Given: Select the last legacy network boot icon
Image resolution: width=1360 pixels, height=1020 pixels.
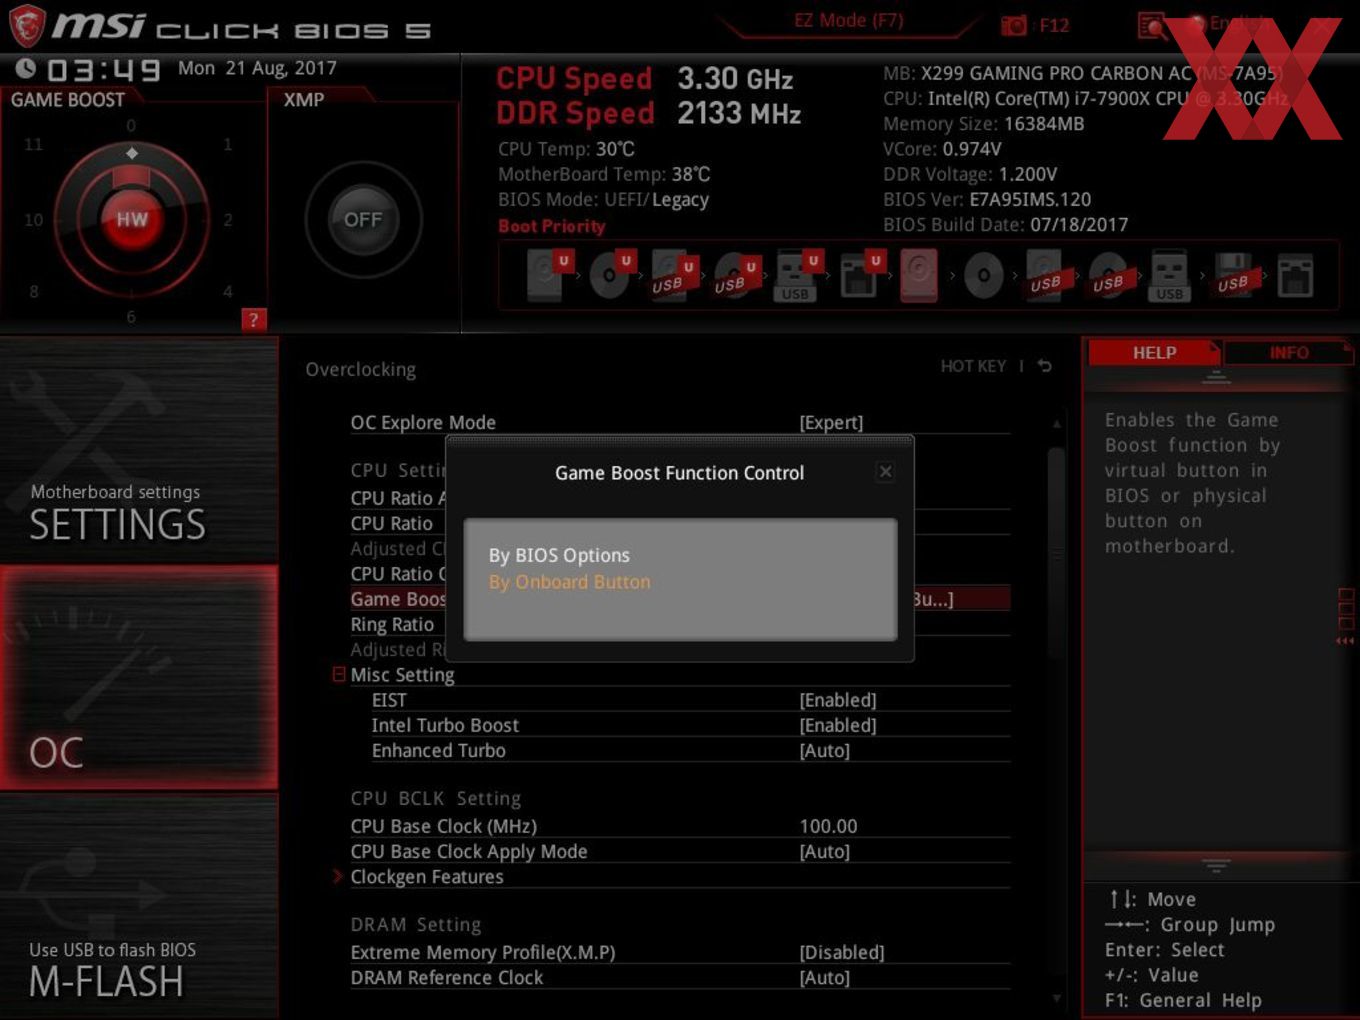Looking at the screenshot, I should point(1295,276).
